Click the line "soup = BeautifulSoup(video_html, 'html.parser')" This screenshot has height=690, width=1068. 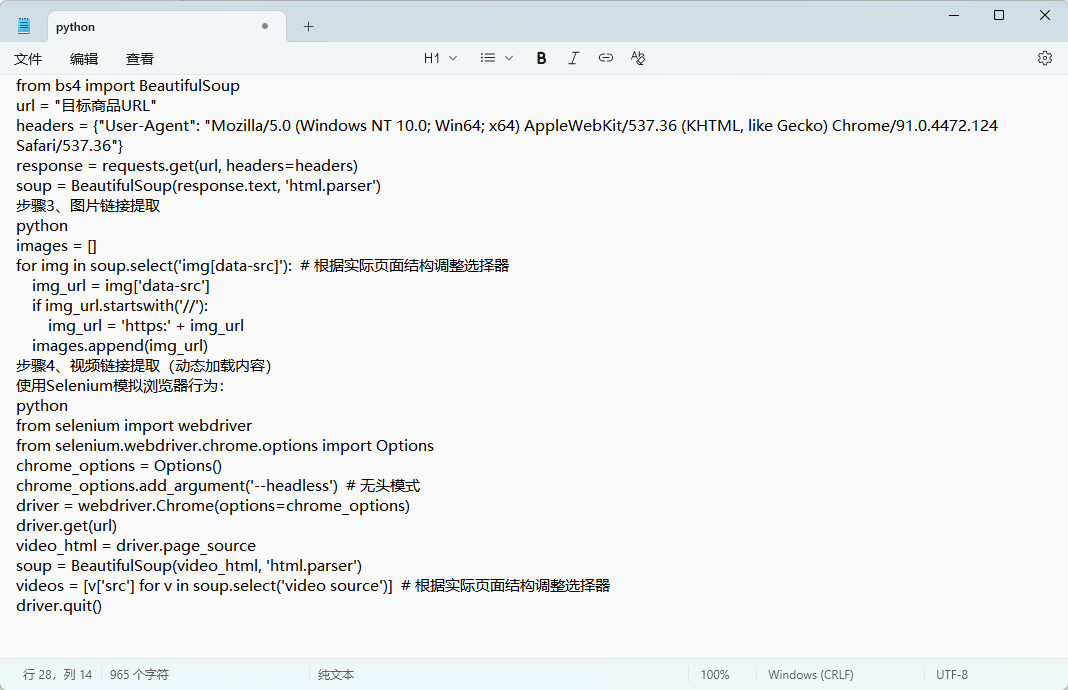189,566
